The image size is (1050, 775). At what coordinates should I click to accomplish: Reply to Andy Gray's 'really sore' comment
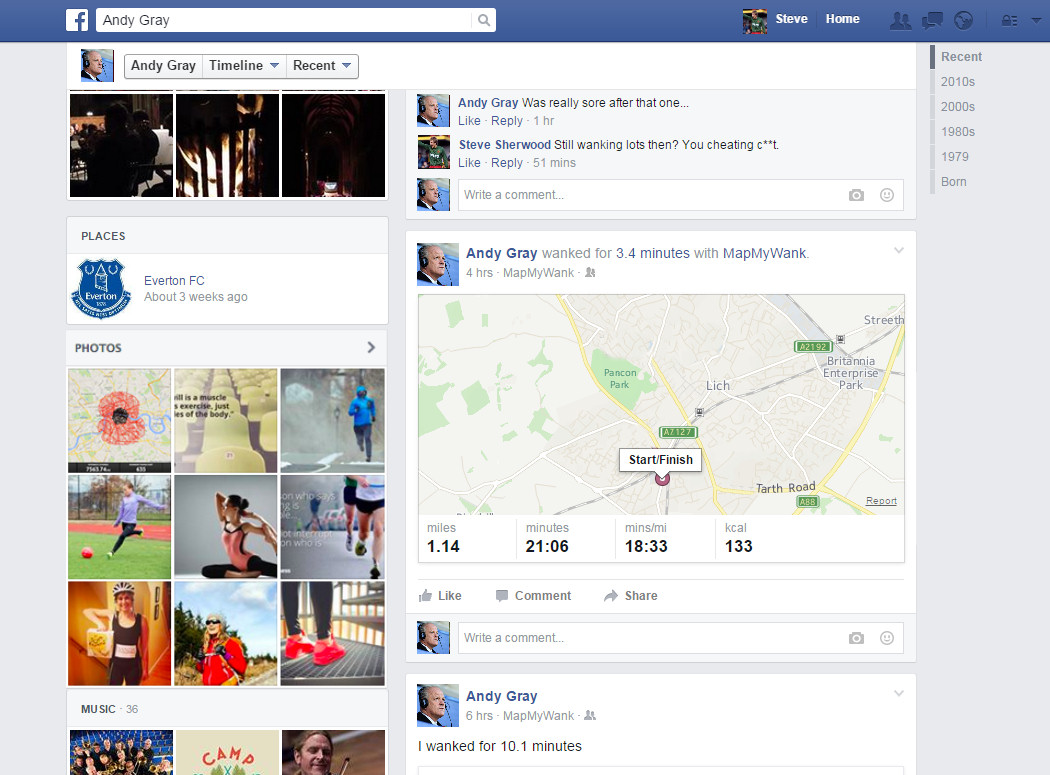click(506, 121)
